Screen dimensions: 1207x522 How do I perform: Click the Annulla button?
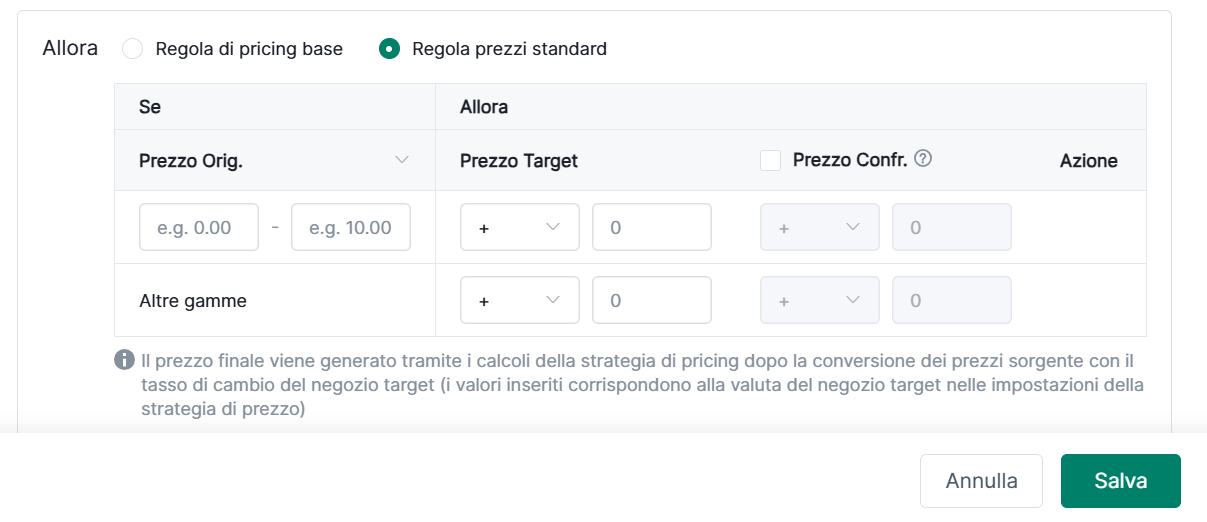(x=981, y=481)
